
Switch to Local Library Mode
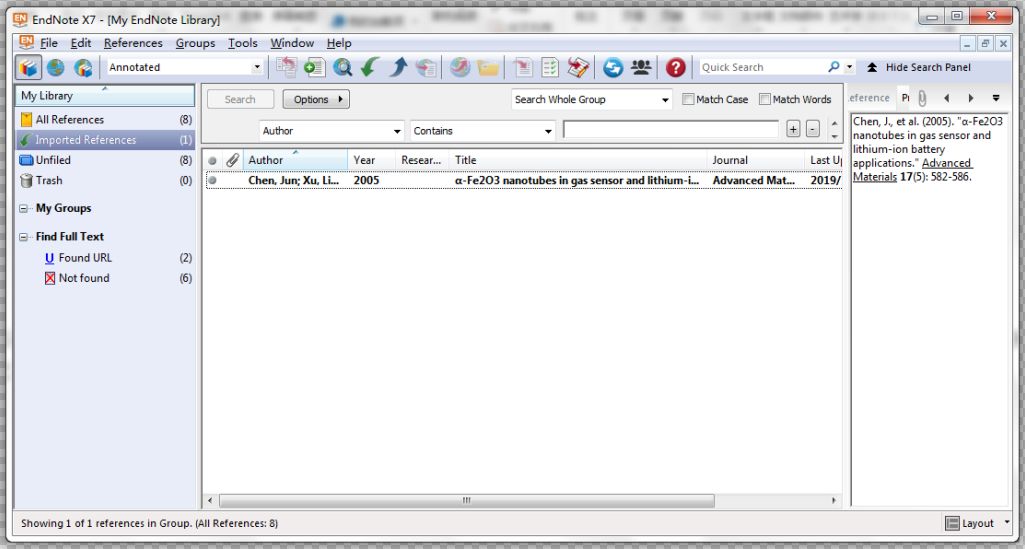29,67
